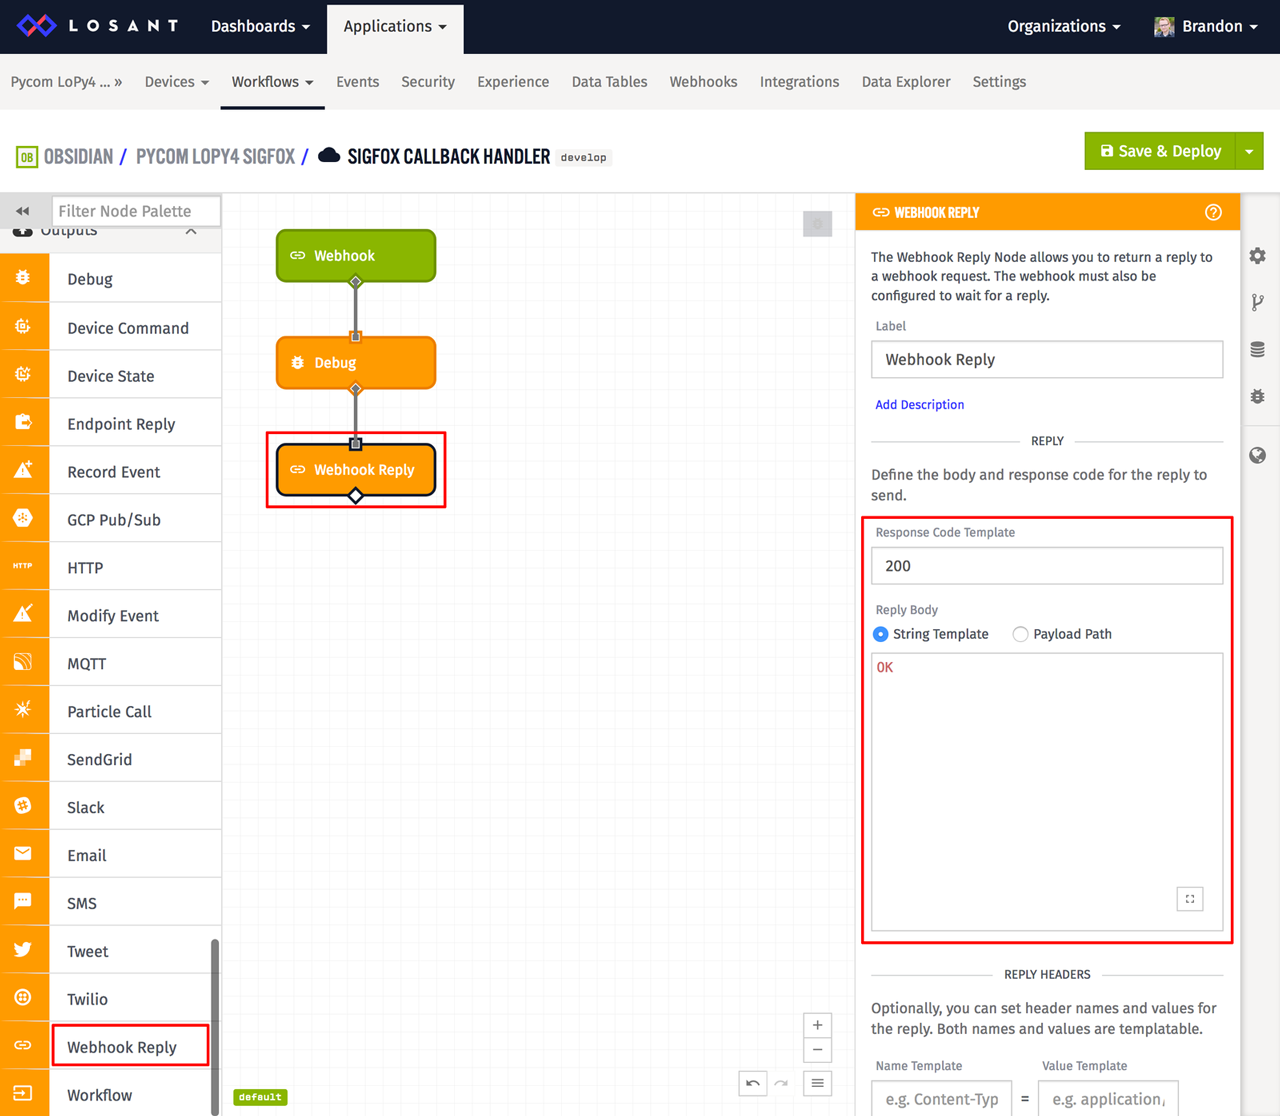
Task: Open the Dashboards dropdown menu
Action: pos(260,26)
